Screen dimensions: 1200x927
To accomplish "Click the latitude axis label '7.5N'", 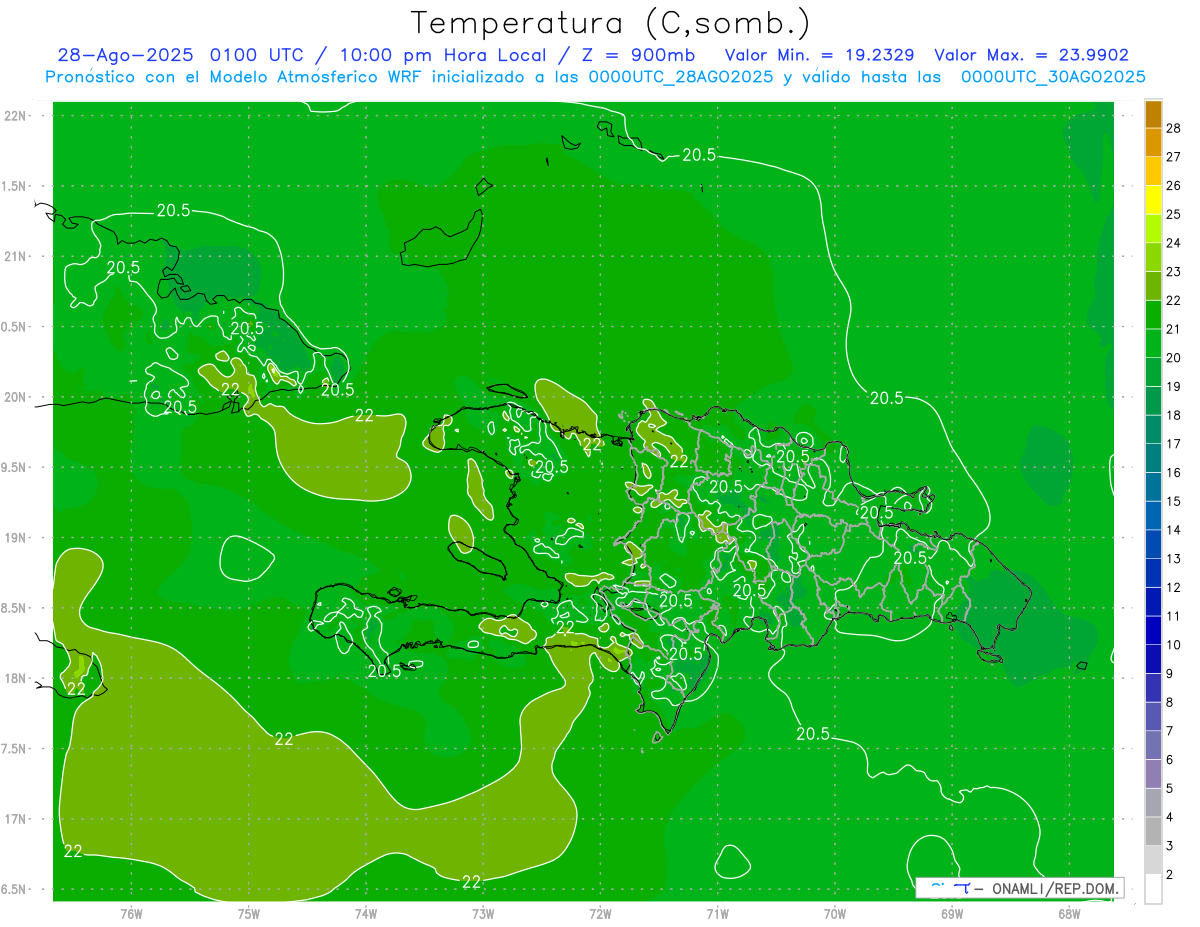I will 14,748.
